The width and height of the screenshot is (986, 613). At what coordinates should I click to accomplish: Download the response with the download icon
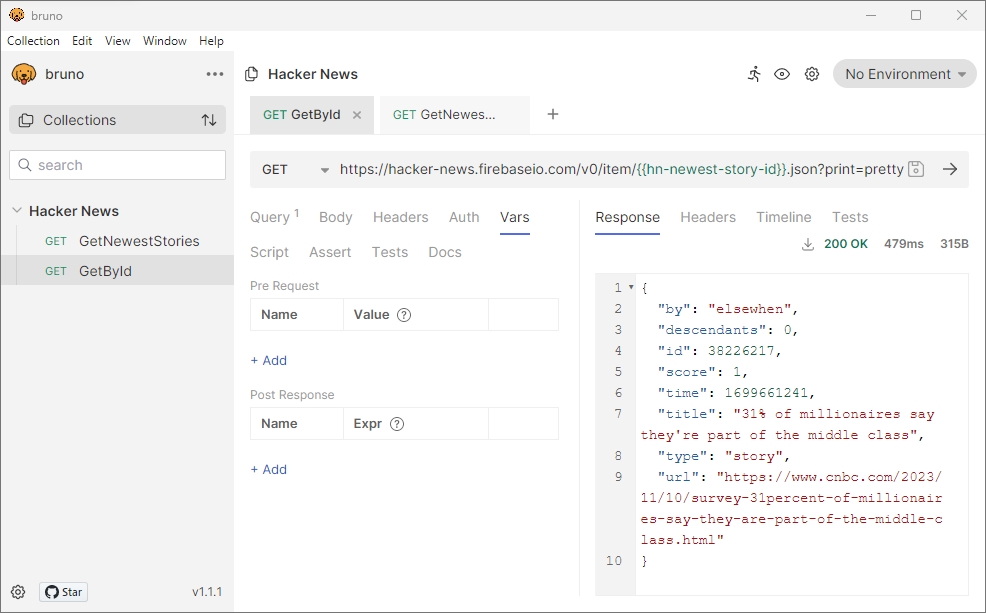pyautogui.click(x=808, y=244)
